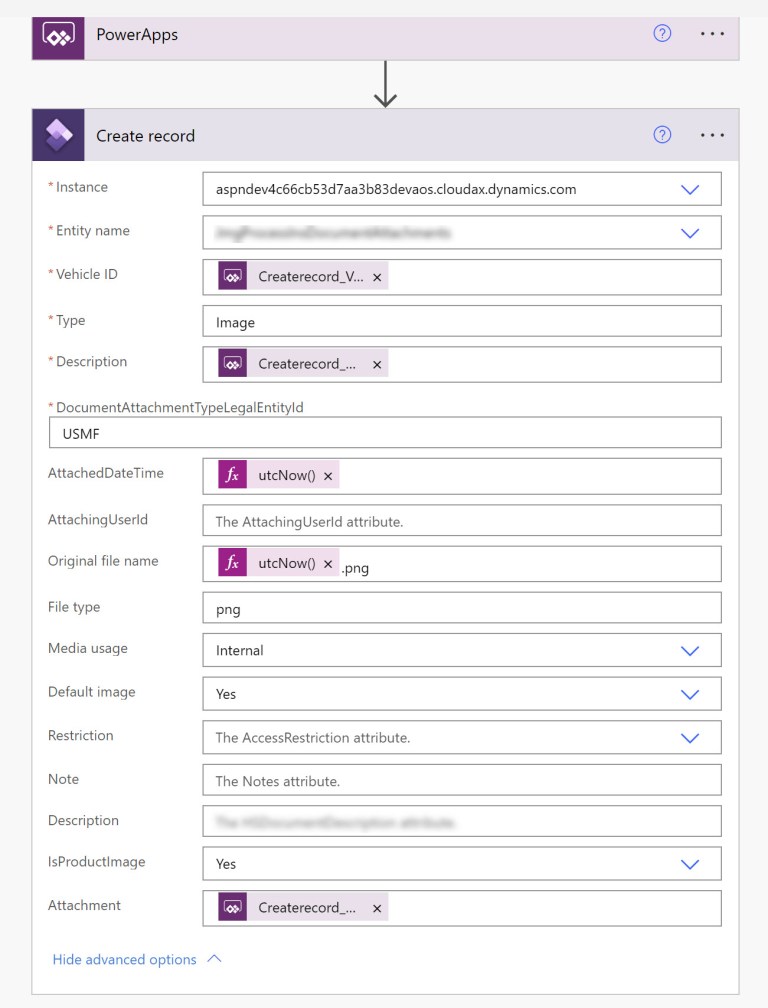Open the help icon on Create record step
Image resolution: width=768 pixels, height=1008 pixels.
coord(662,133)
